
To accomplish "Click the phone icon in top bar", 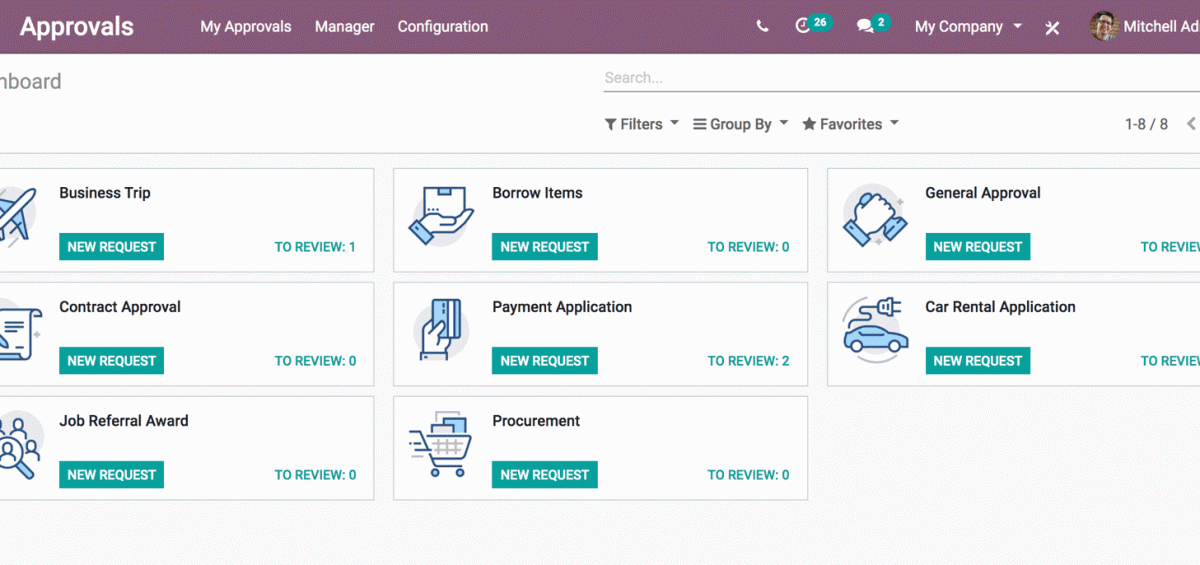I will 762,27.
